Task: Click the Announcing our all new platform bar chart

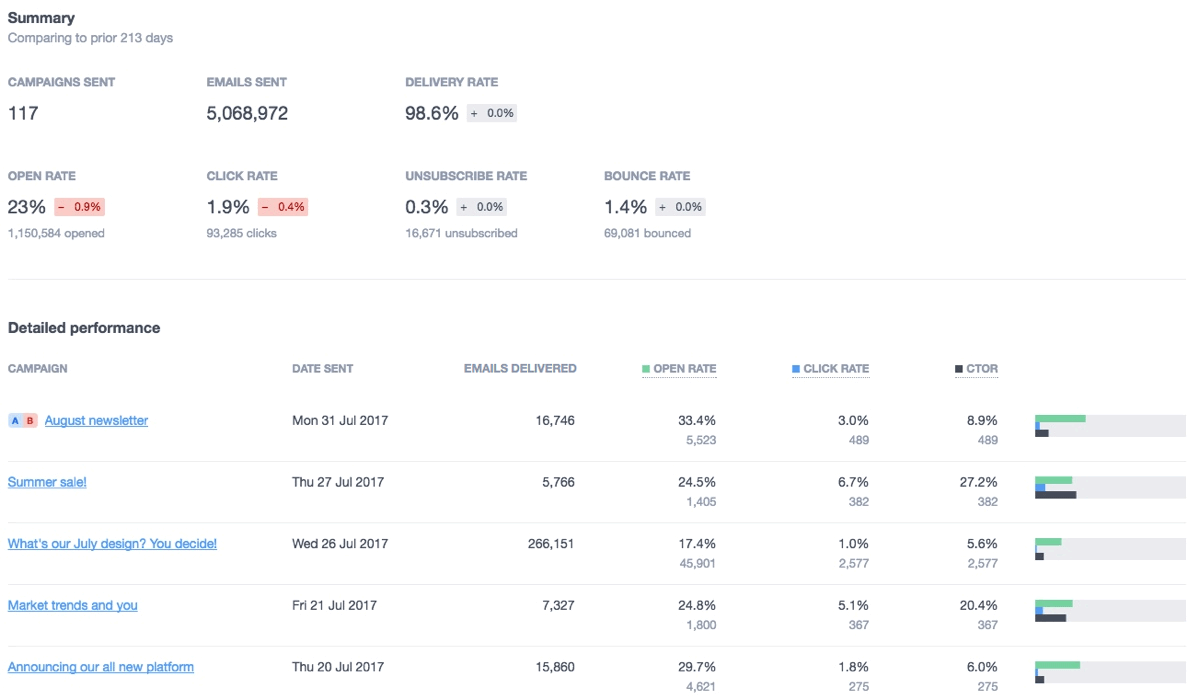Action: pos(1110,672)
